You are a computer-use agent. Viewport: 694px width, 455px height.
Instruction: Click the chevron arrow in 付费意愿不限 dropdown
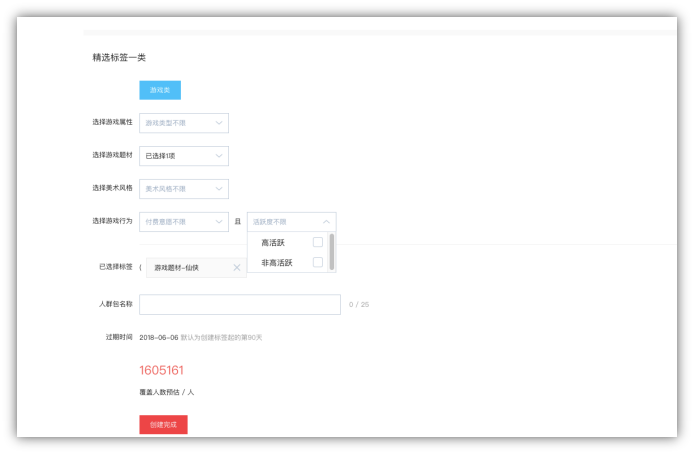218,222
